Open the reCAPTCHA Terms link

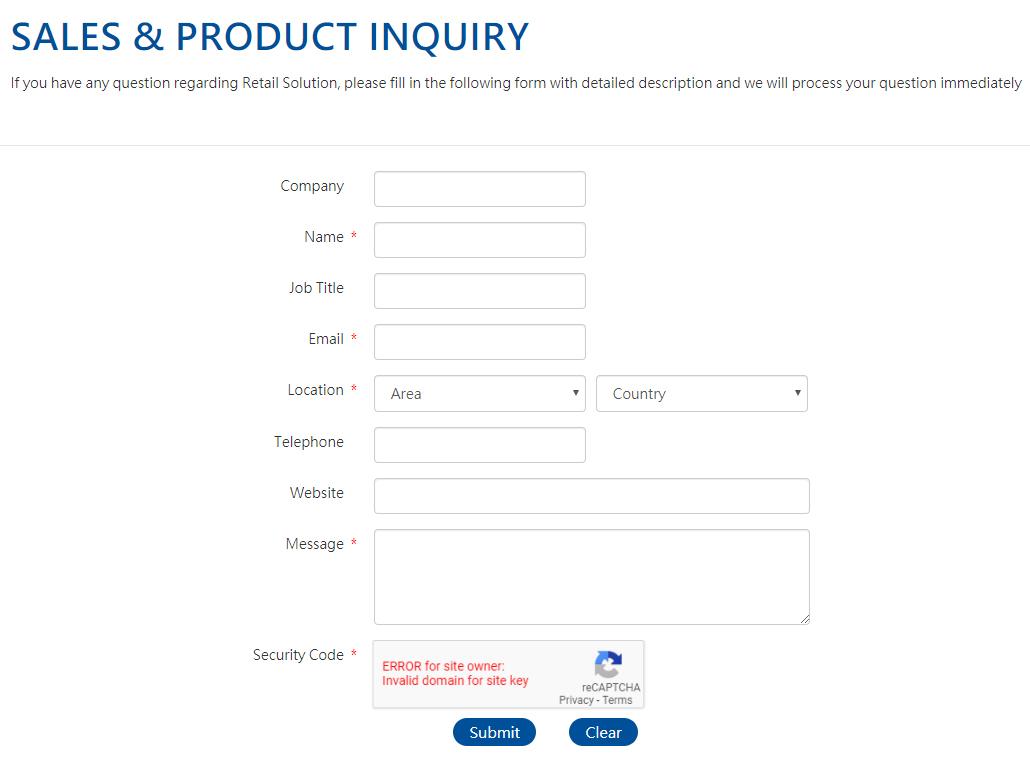click(x=617, y=700)
